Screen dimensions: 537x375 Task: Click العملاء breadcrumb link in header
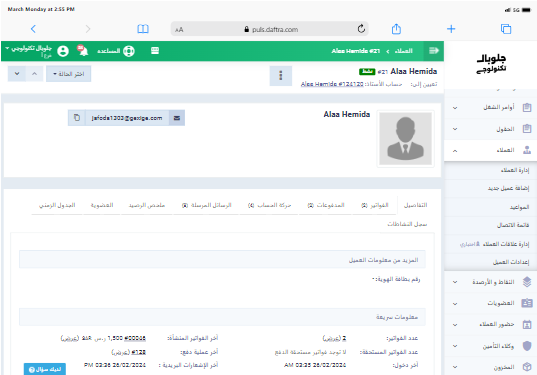tap(403, 51)
